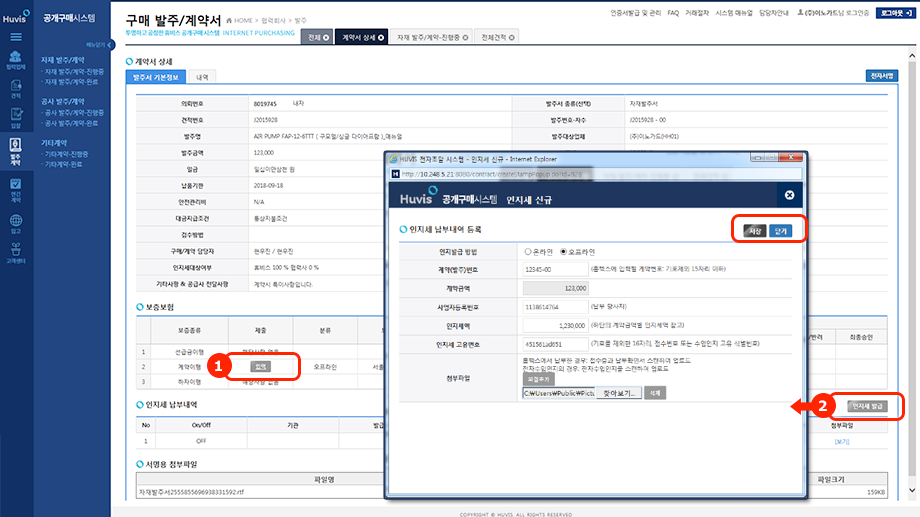Switch to the 전체견적 tab
The image size is (920, 517).
point(497,37)
